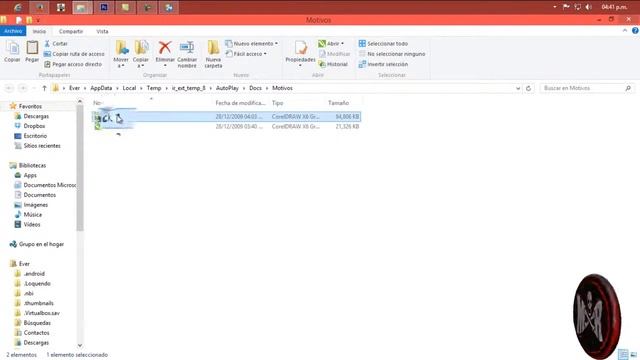This screenshot has height=360, width=640.
Task: Switch to details view icon in status bar
Action: pyautogui.click(x=623, y=354)
